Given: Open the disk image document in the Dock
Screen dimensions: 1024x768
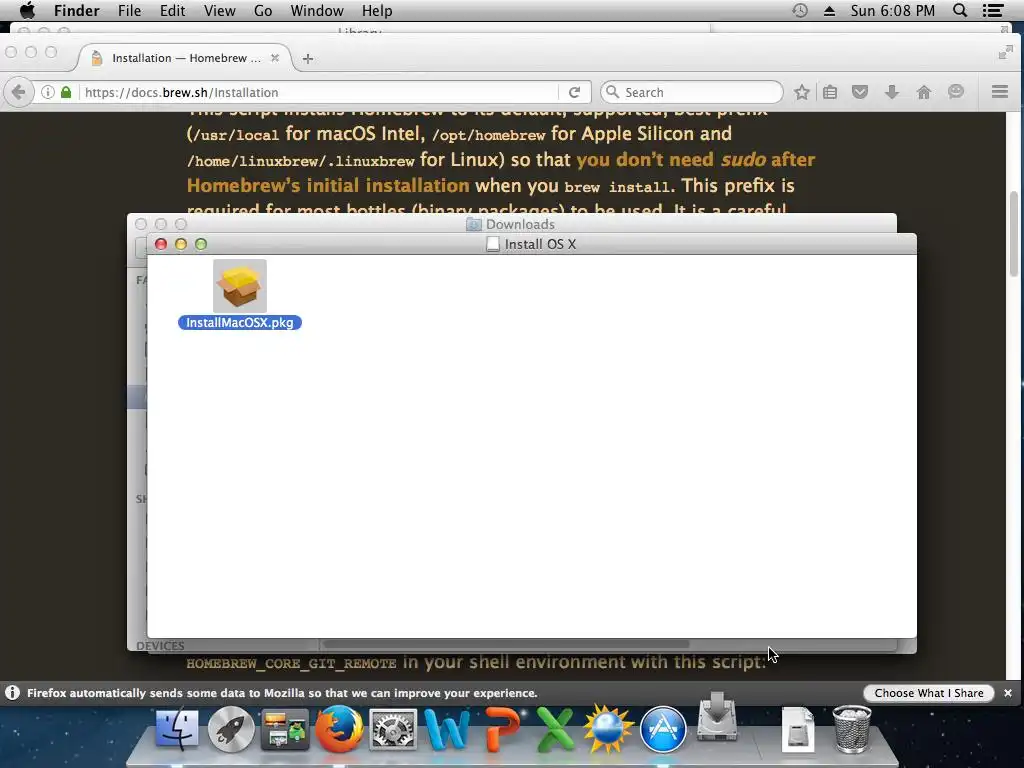Looking at the screenshot, I should click(x=798, y=729).
